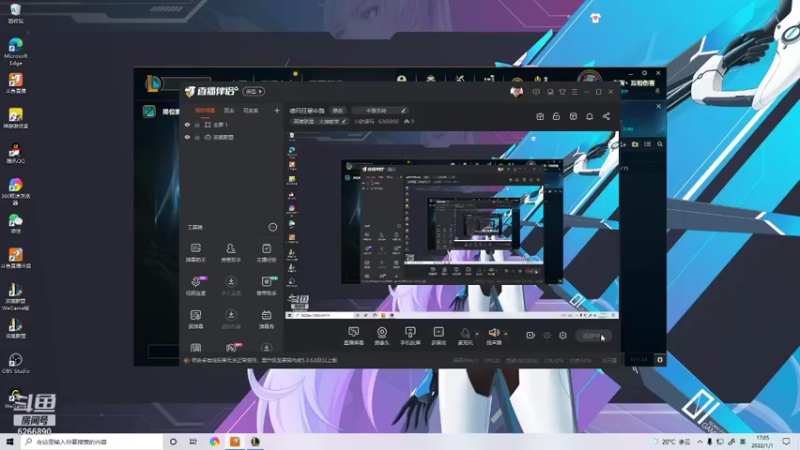The width and height of the screenshot is (800, 450).
Task: Click the League client logo behind the window
Action: [153, 83]
